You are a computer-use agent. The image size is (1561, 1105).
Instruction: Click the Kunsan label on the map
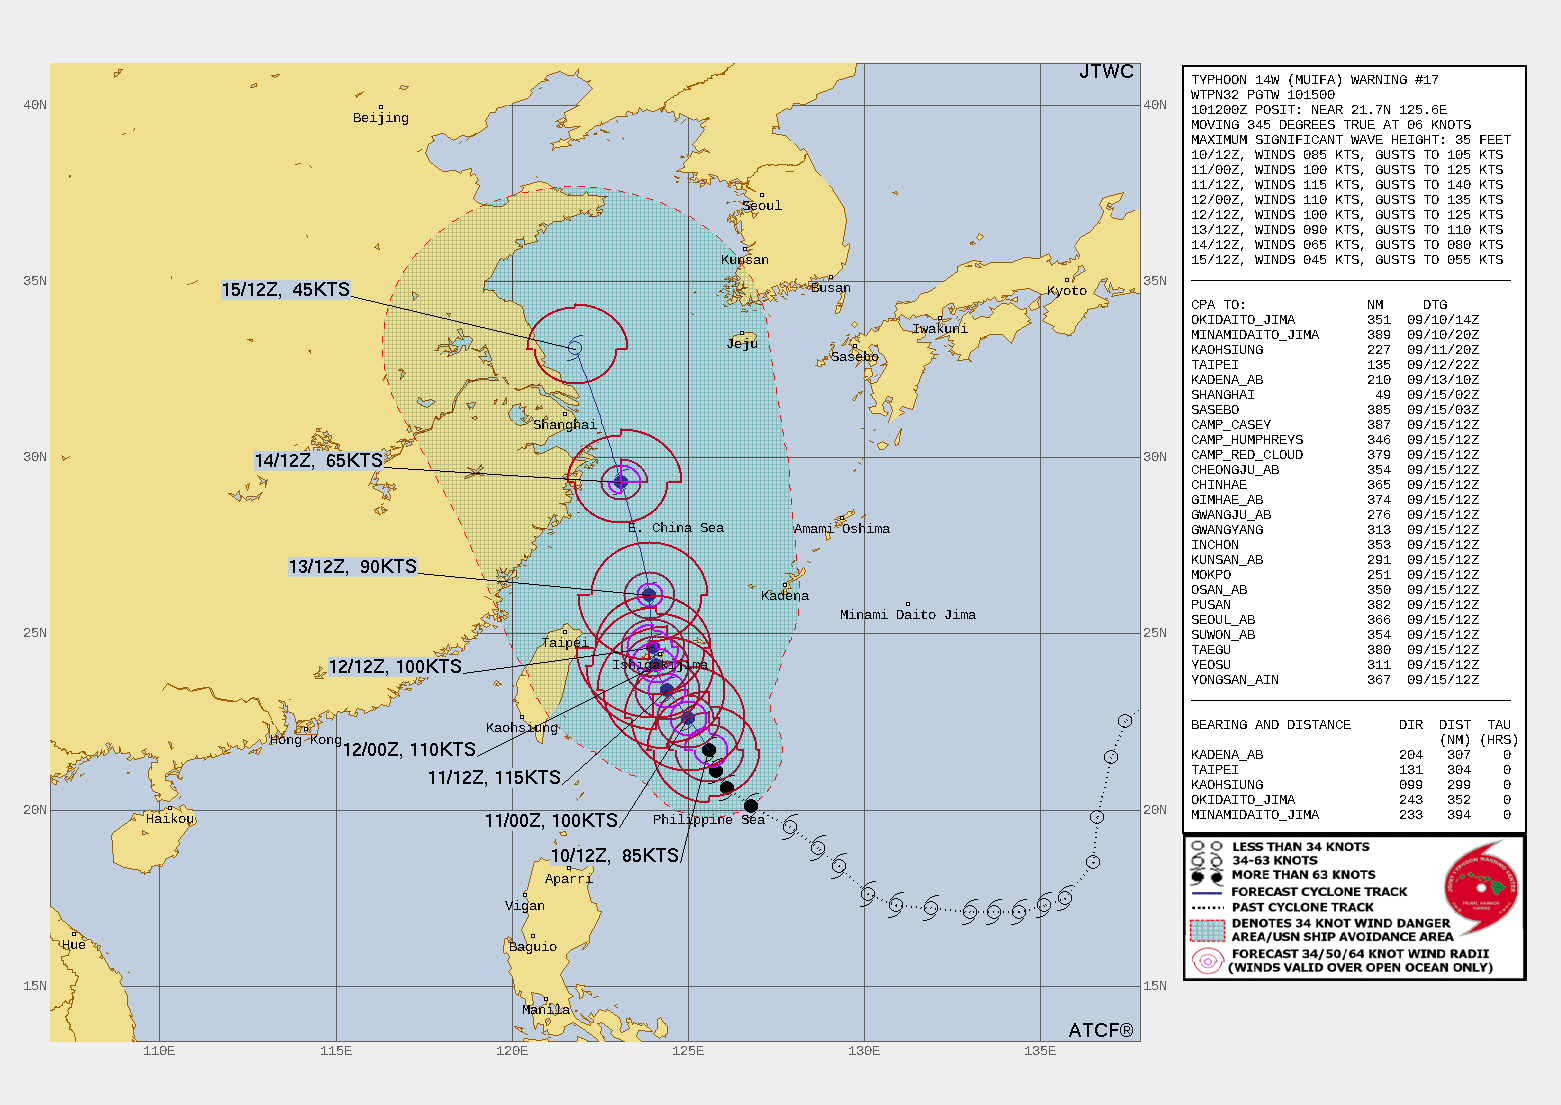[745, 260]
